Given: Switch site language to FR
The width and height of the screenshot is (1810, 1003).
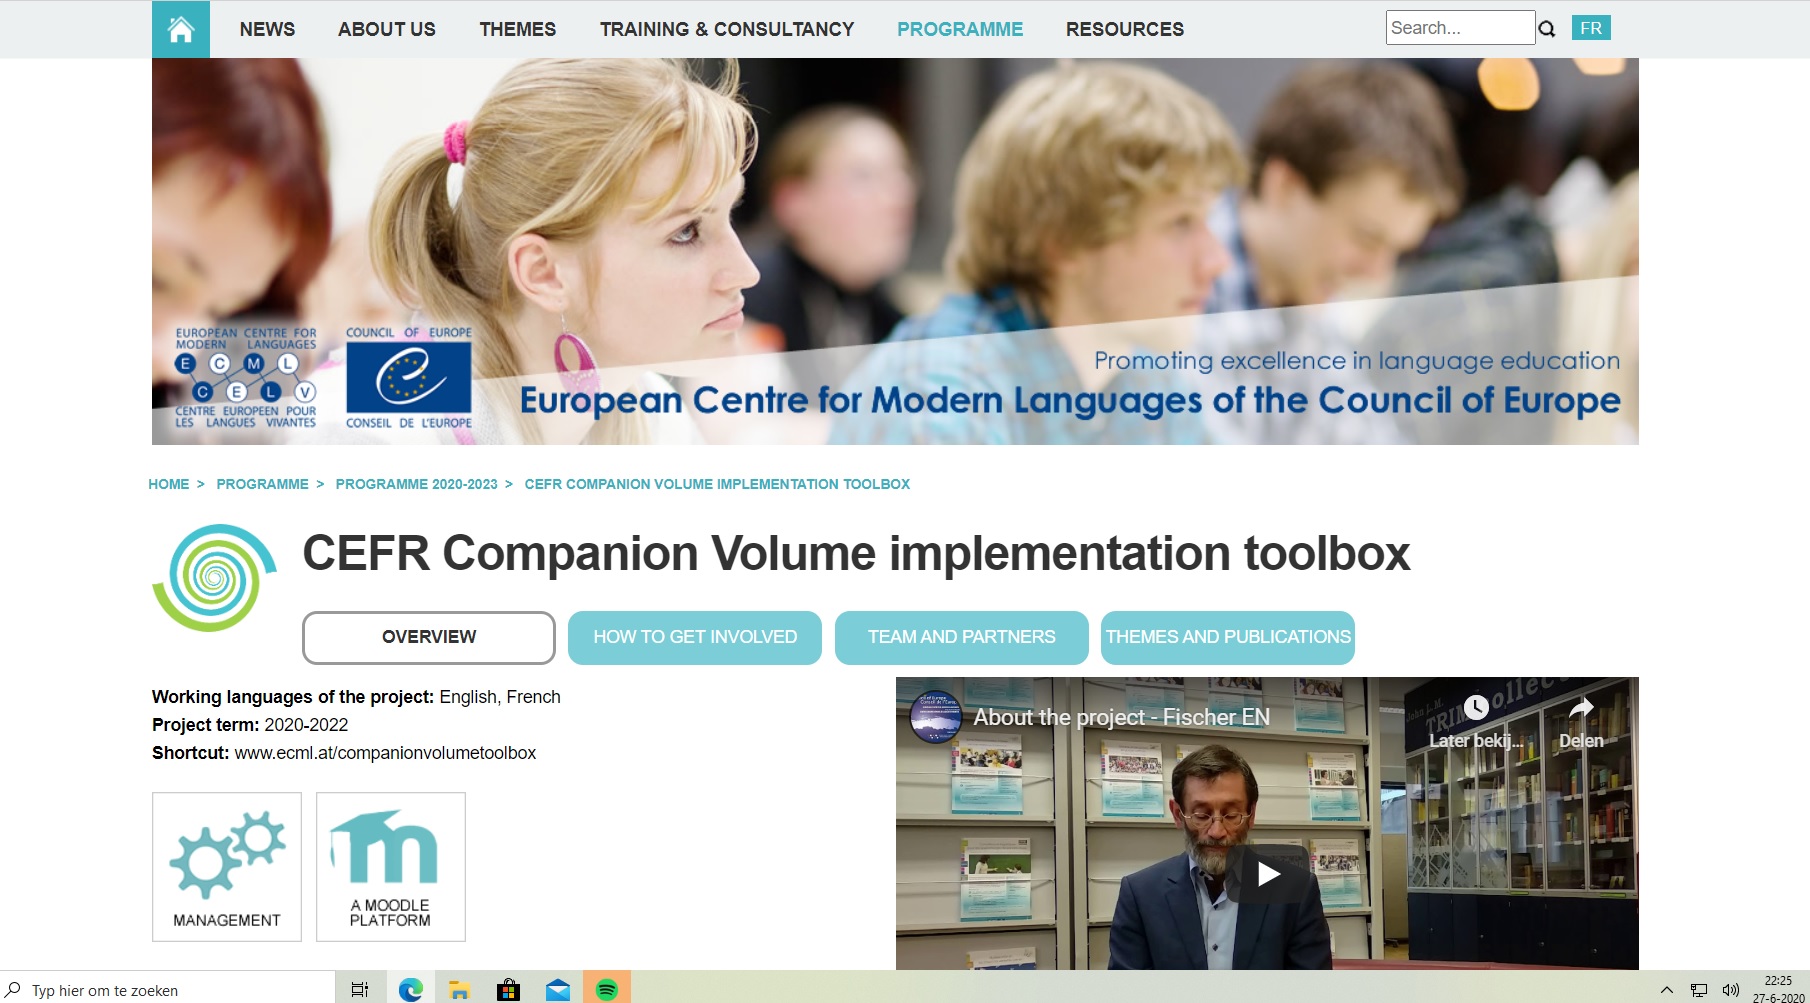Looking at the screenshot, I should pos(1591,28).
